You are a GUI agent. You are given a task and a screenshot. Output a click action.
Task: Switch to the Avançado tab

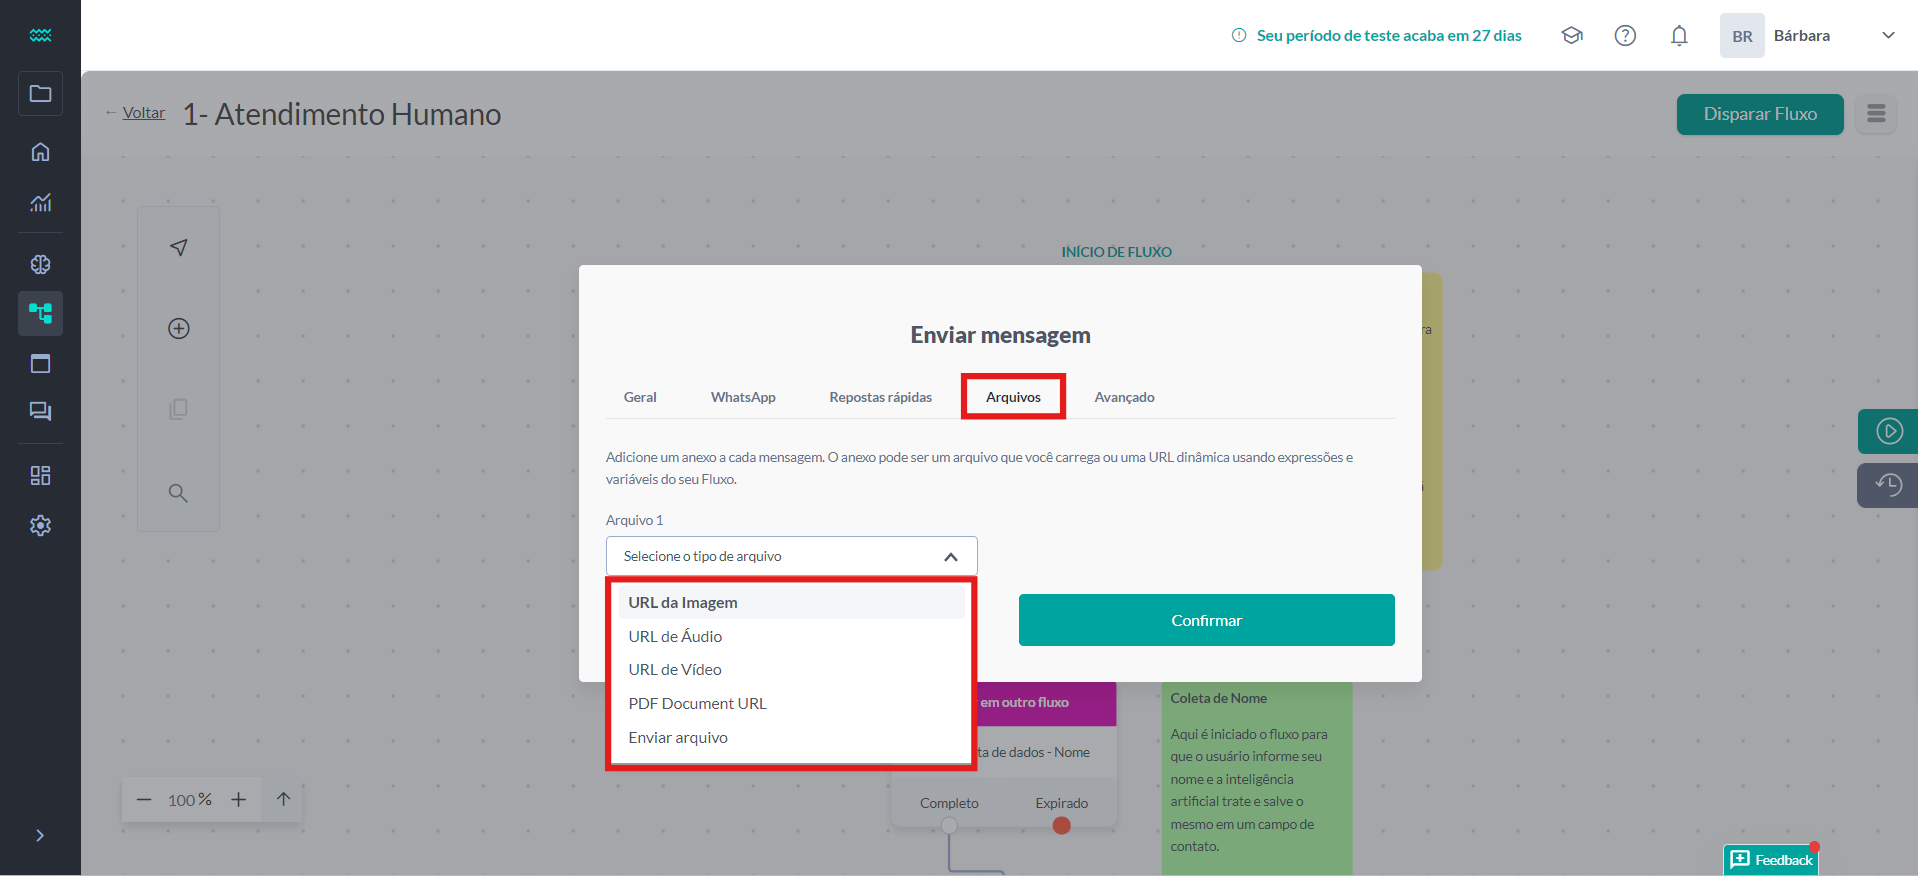click(x=1124, y=397)
